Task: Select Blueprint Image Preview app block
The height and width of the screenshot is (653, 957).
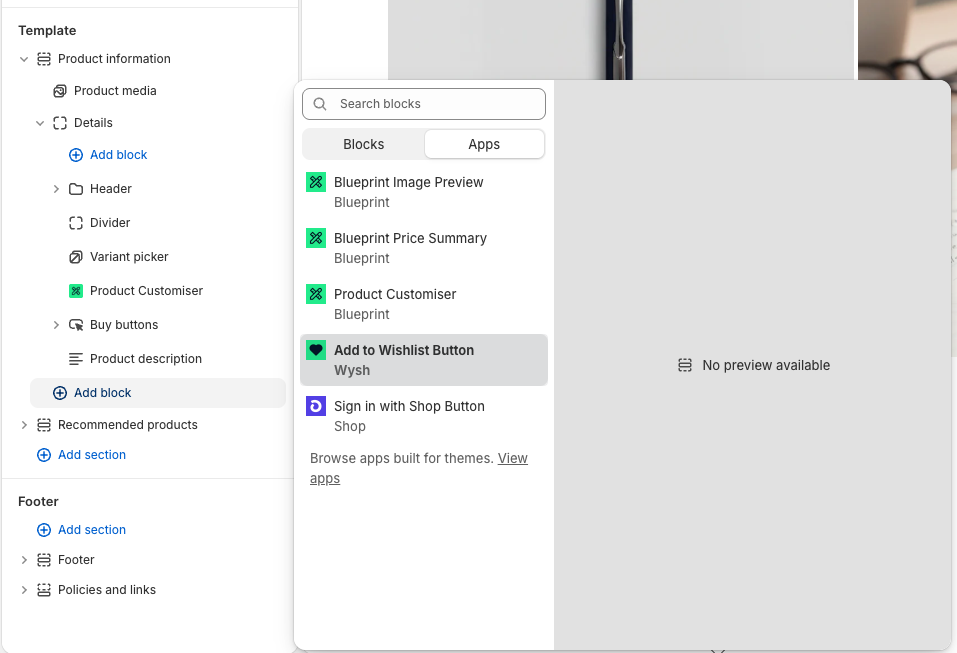Action: [424, 192]
